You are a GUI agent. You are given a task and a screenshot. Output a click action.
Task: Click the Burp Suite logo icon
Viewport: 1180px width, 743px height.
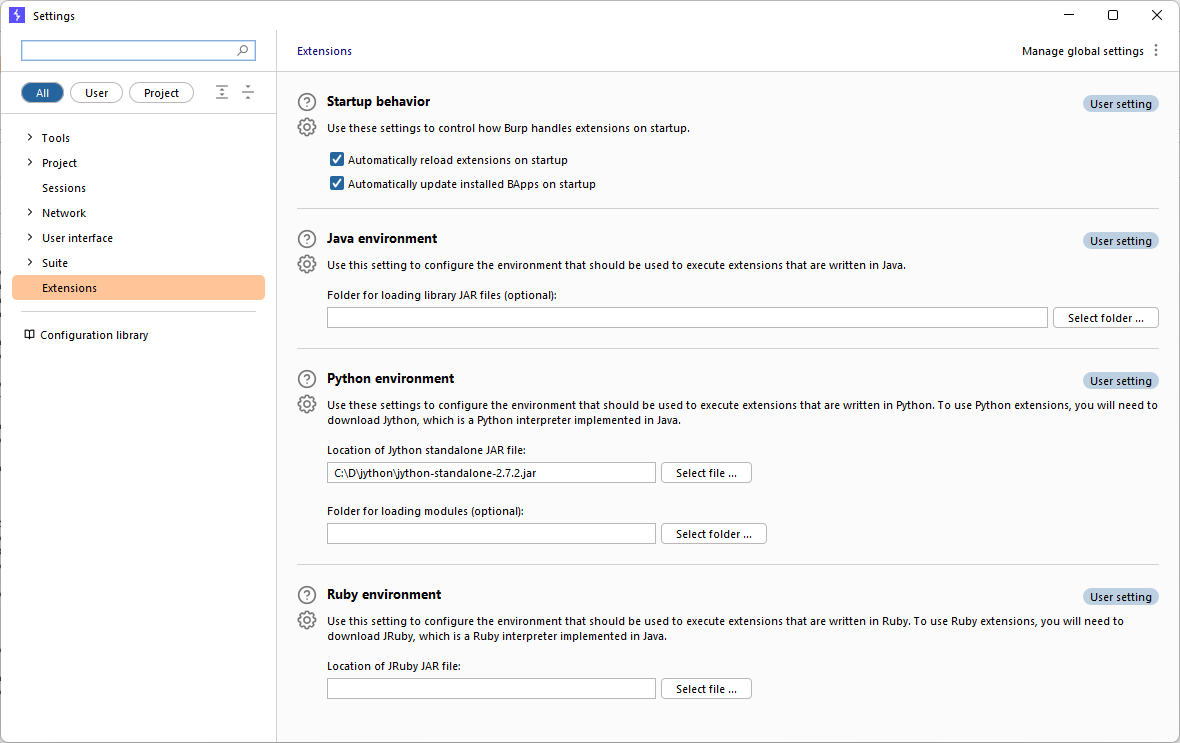coord(17,15)
